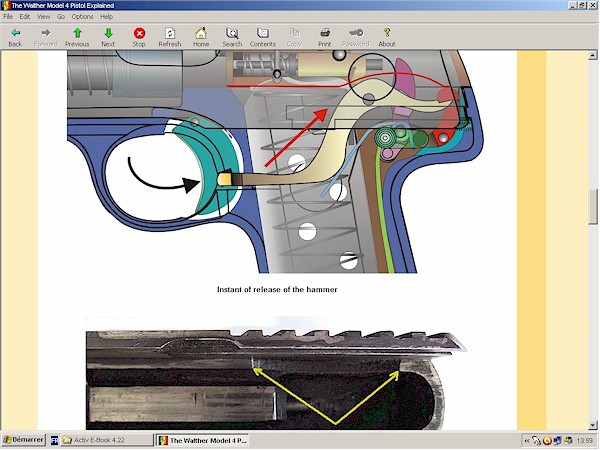Image resolution: width=600 pixels, height=450 pixels.
Task: Close the Walther Model 4 window
Action: [x=592, y=5]
